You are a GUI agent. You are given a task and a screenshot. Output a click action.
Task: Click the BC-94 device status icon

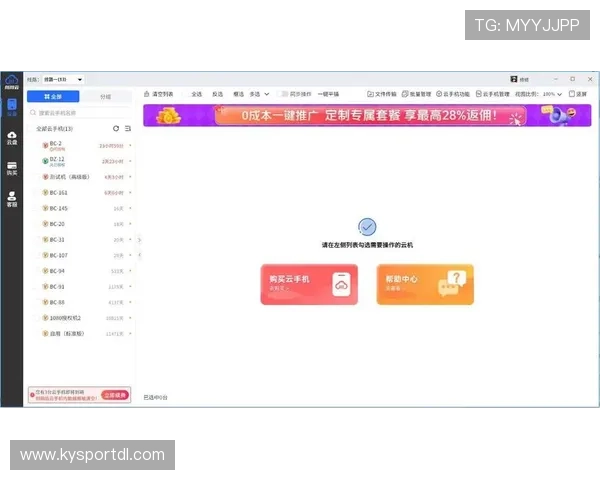click(45, 271)
